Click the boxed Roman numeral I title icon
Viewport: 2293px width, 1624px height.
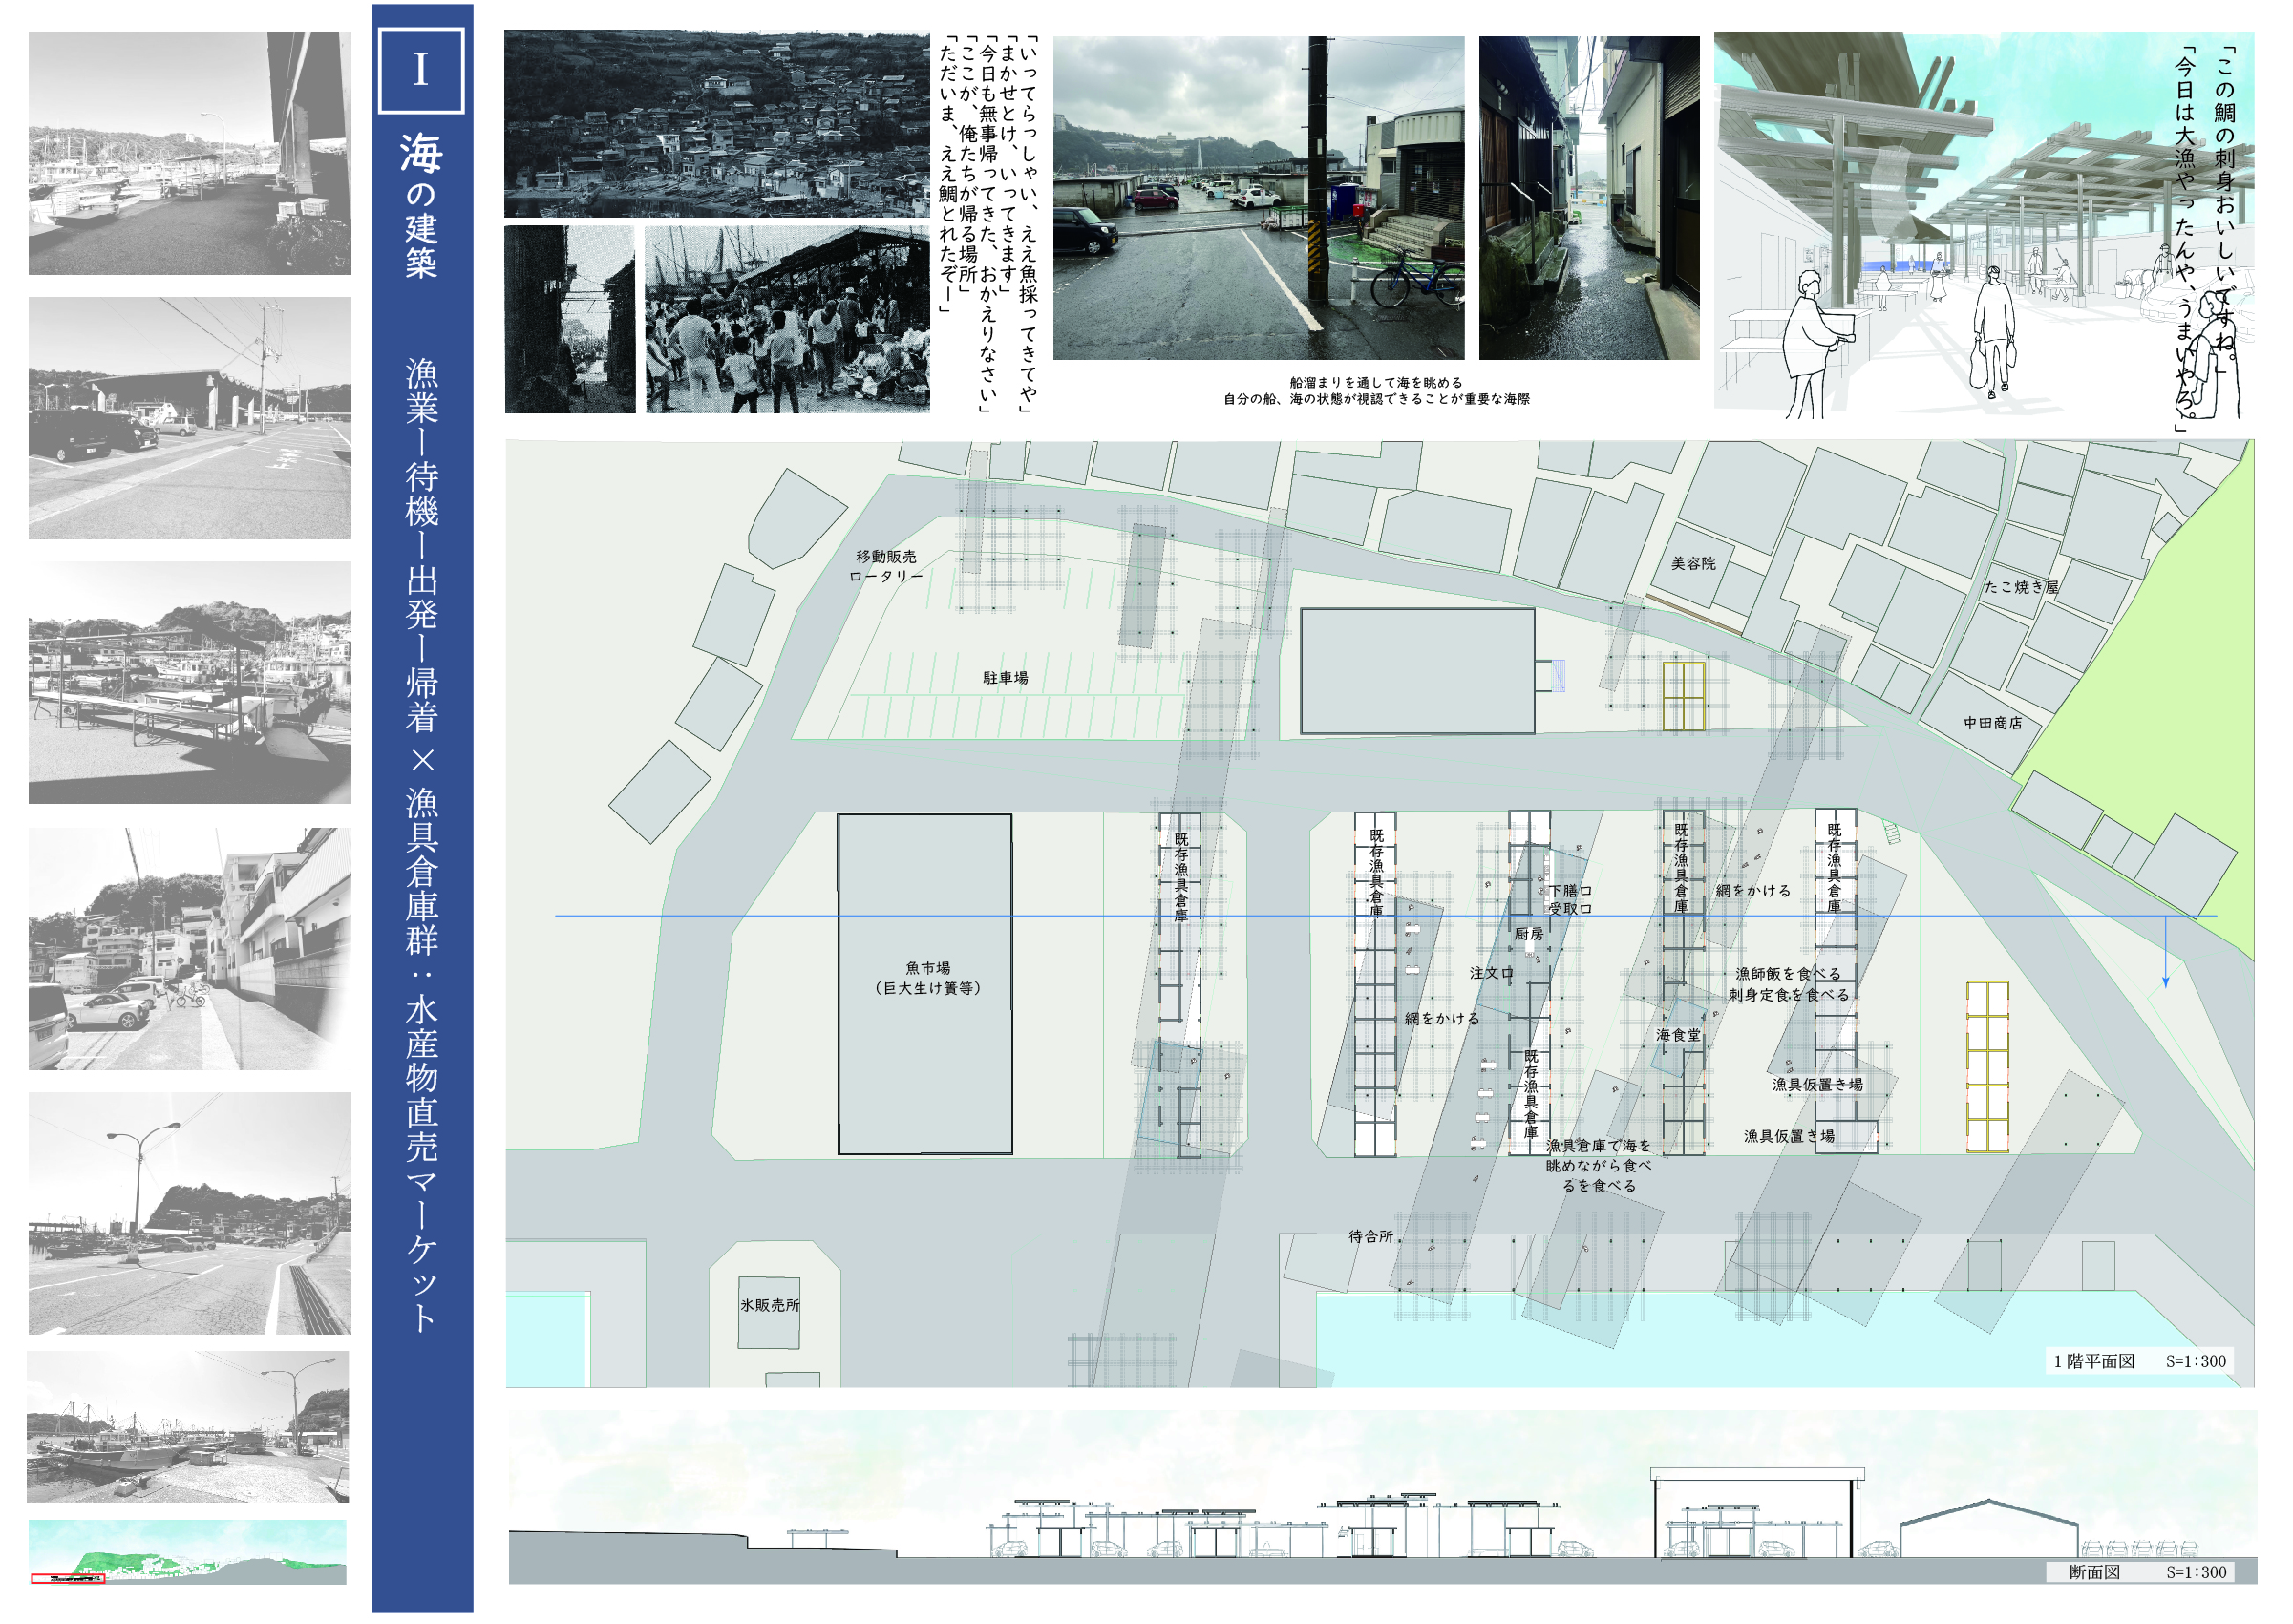421,71
